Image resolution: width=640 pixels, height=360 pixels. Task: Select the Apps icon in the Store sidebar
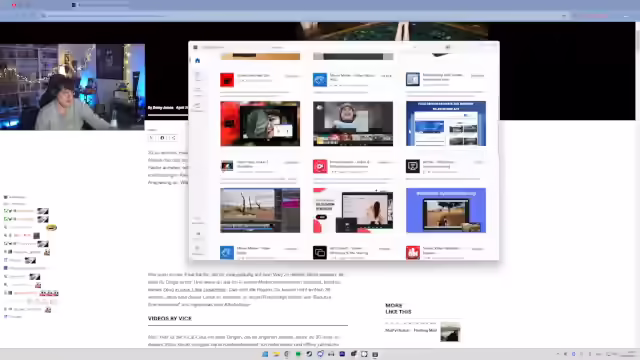tap(198, 76)
